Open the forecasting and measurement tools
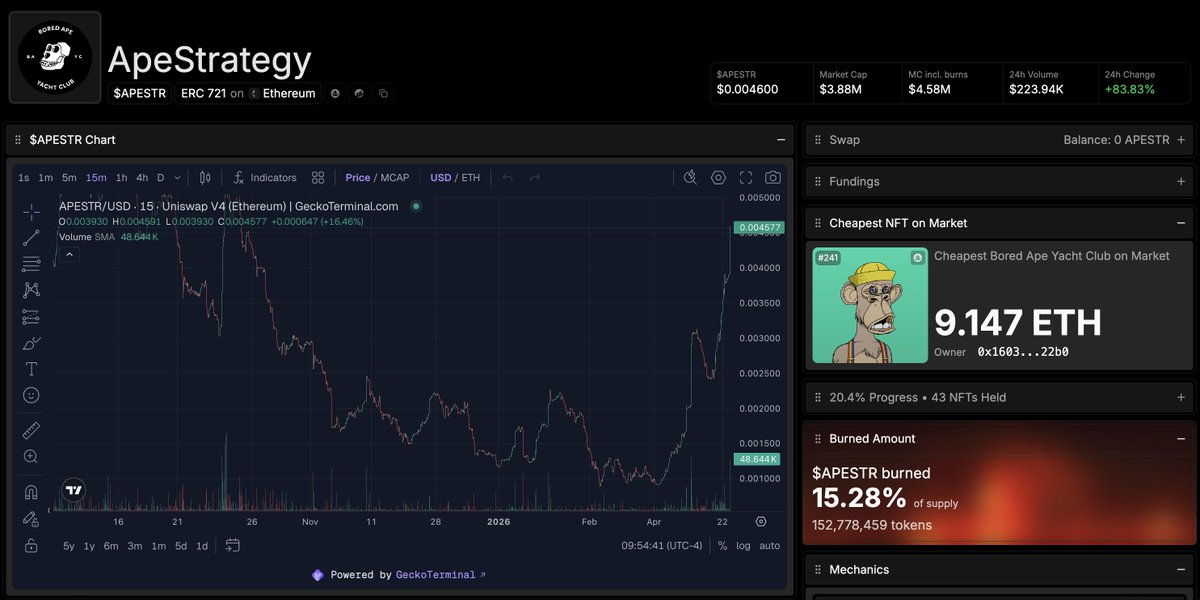Viewport: 1200px width, 600px height. pos(31,317)
